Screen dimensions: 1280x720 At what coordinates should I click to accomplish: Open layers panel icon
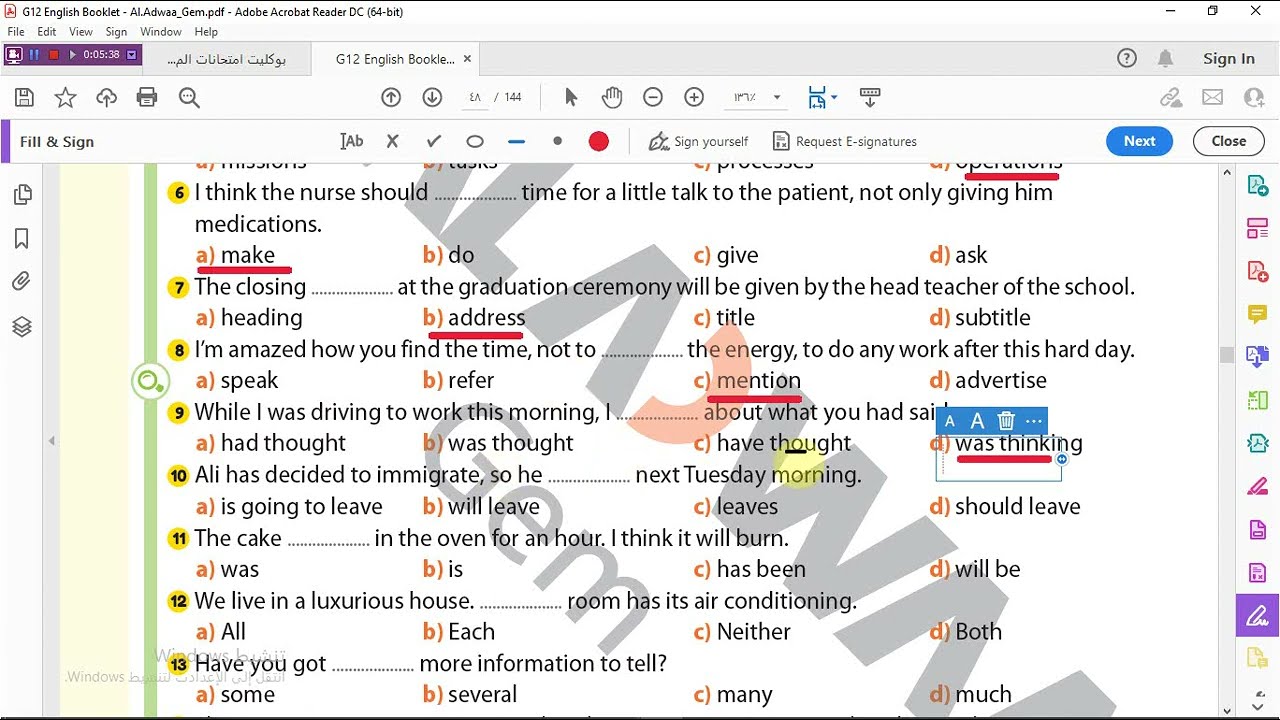coord(22,327)
